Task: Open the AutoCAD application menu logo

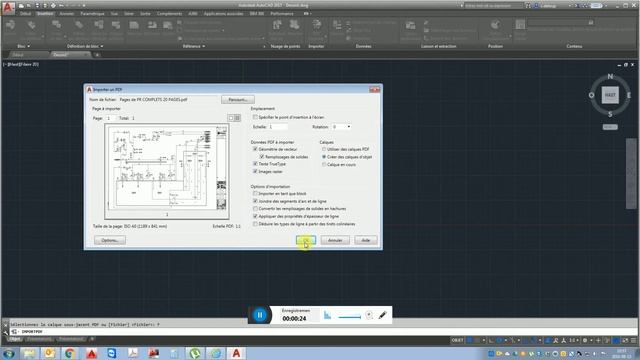Action: click(x=8, y=7)
